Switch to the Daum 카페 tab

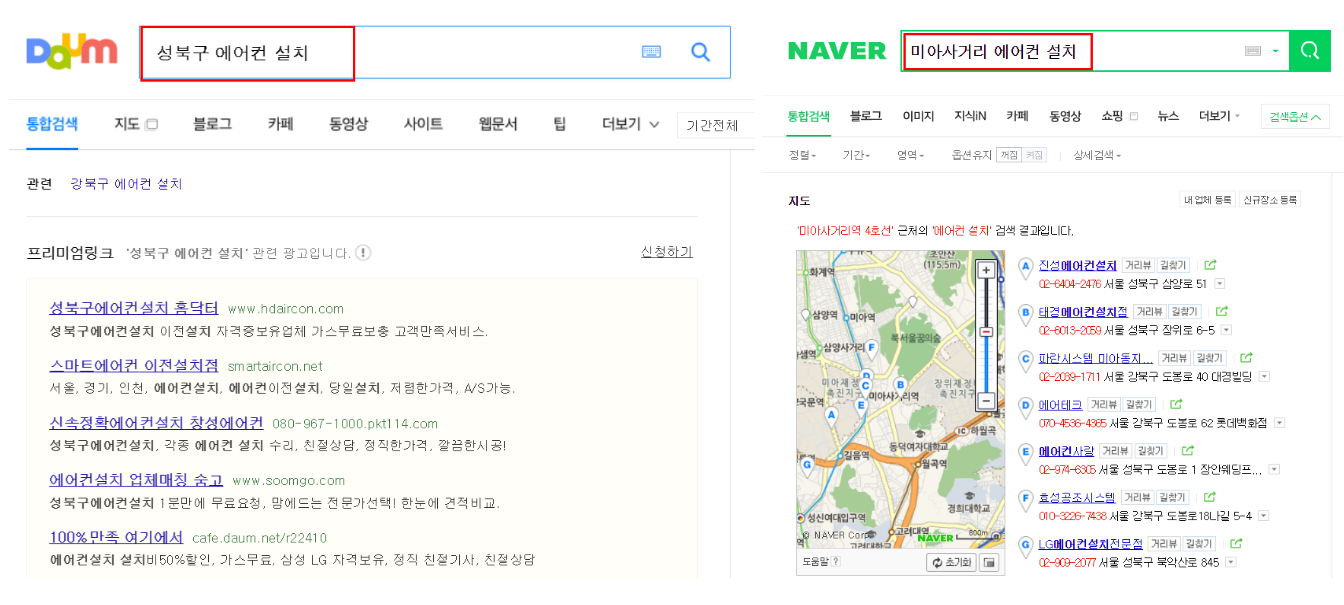point(280,124)
